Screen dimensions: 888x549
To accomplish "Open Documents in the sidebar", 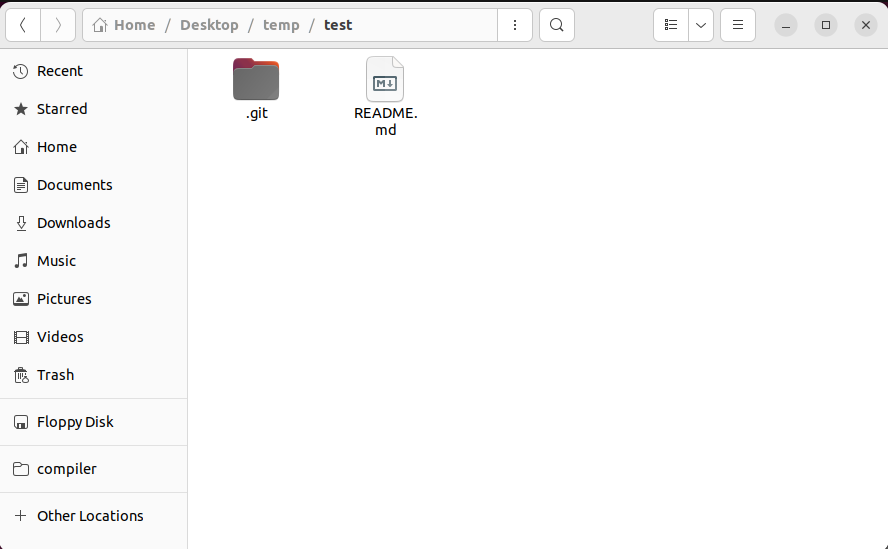I will click(x=93, y=185).
